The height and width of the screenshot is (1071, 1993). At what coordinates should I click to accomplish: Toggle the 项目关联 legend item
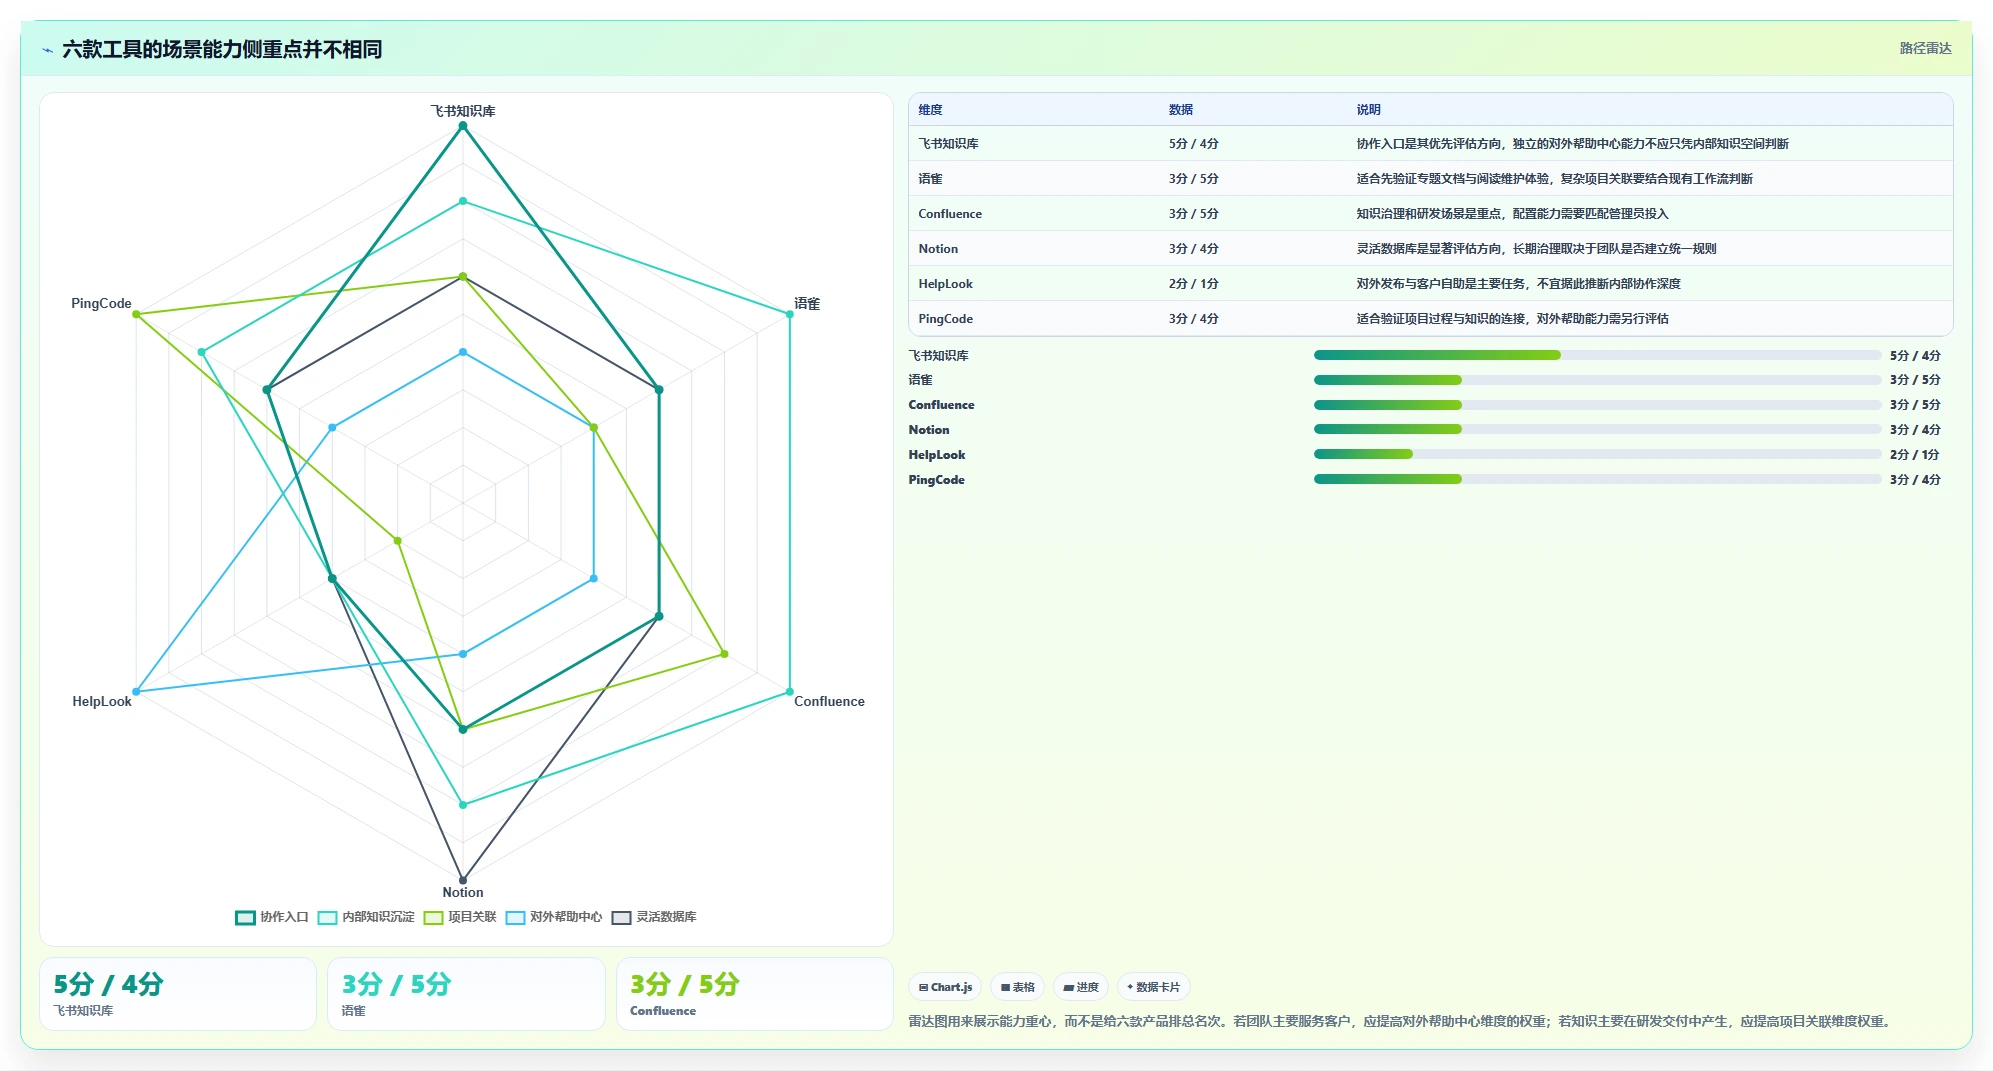click(460, 917)
